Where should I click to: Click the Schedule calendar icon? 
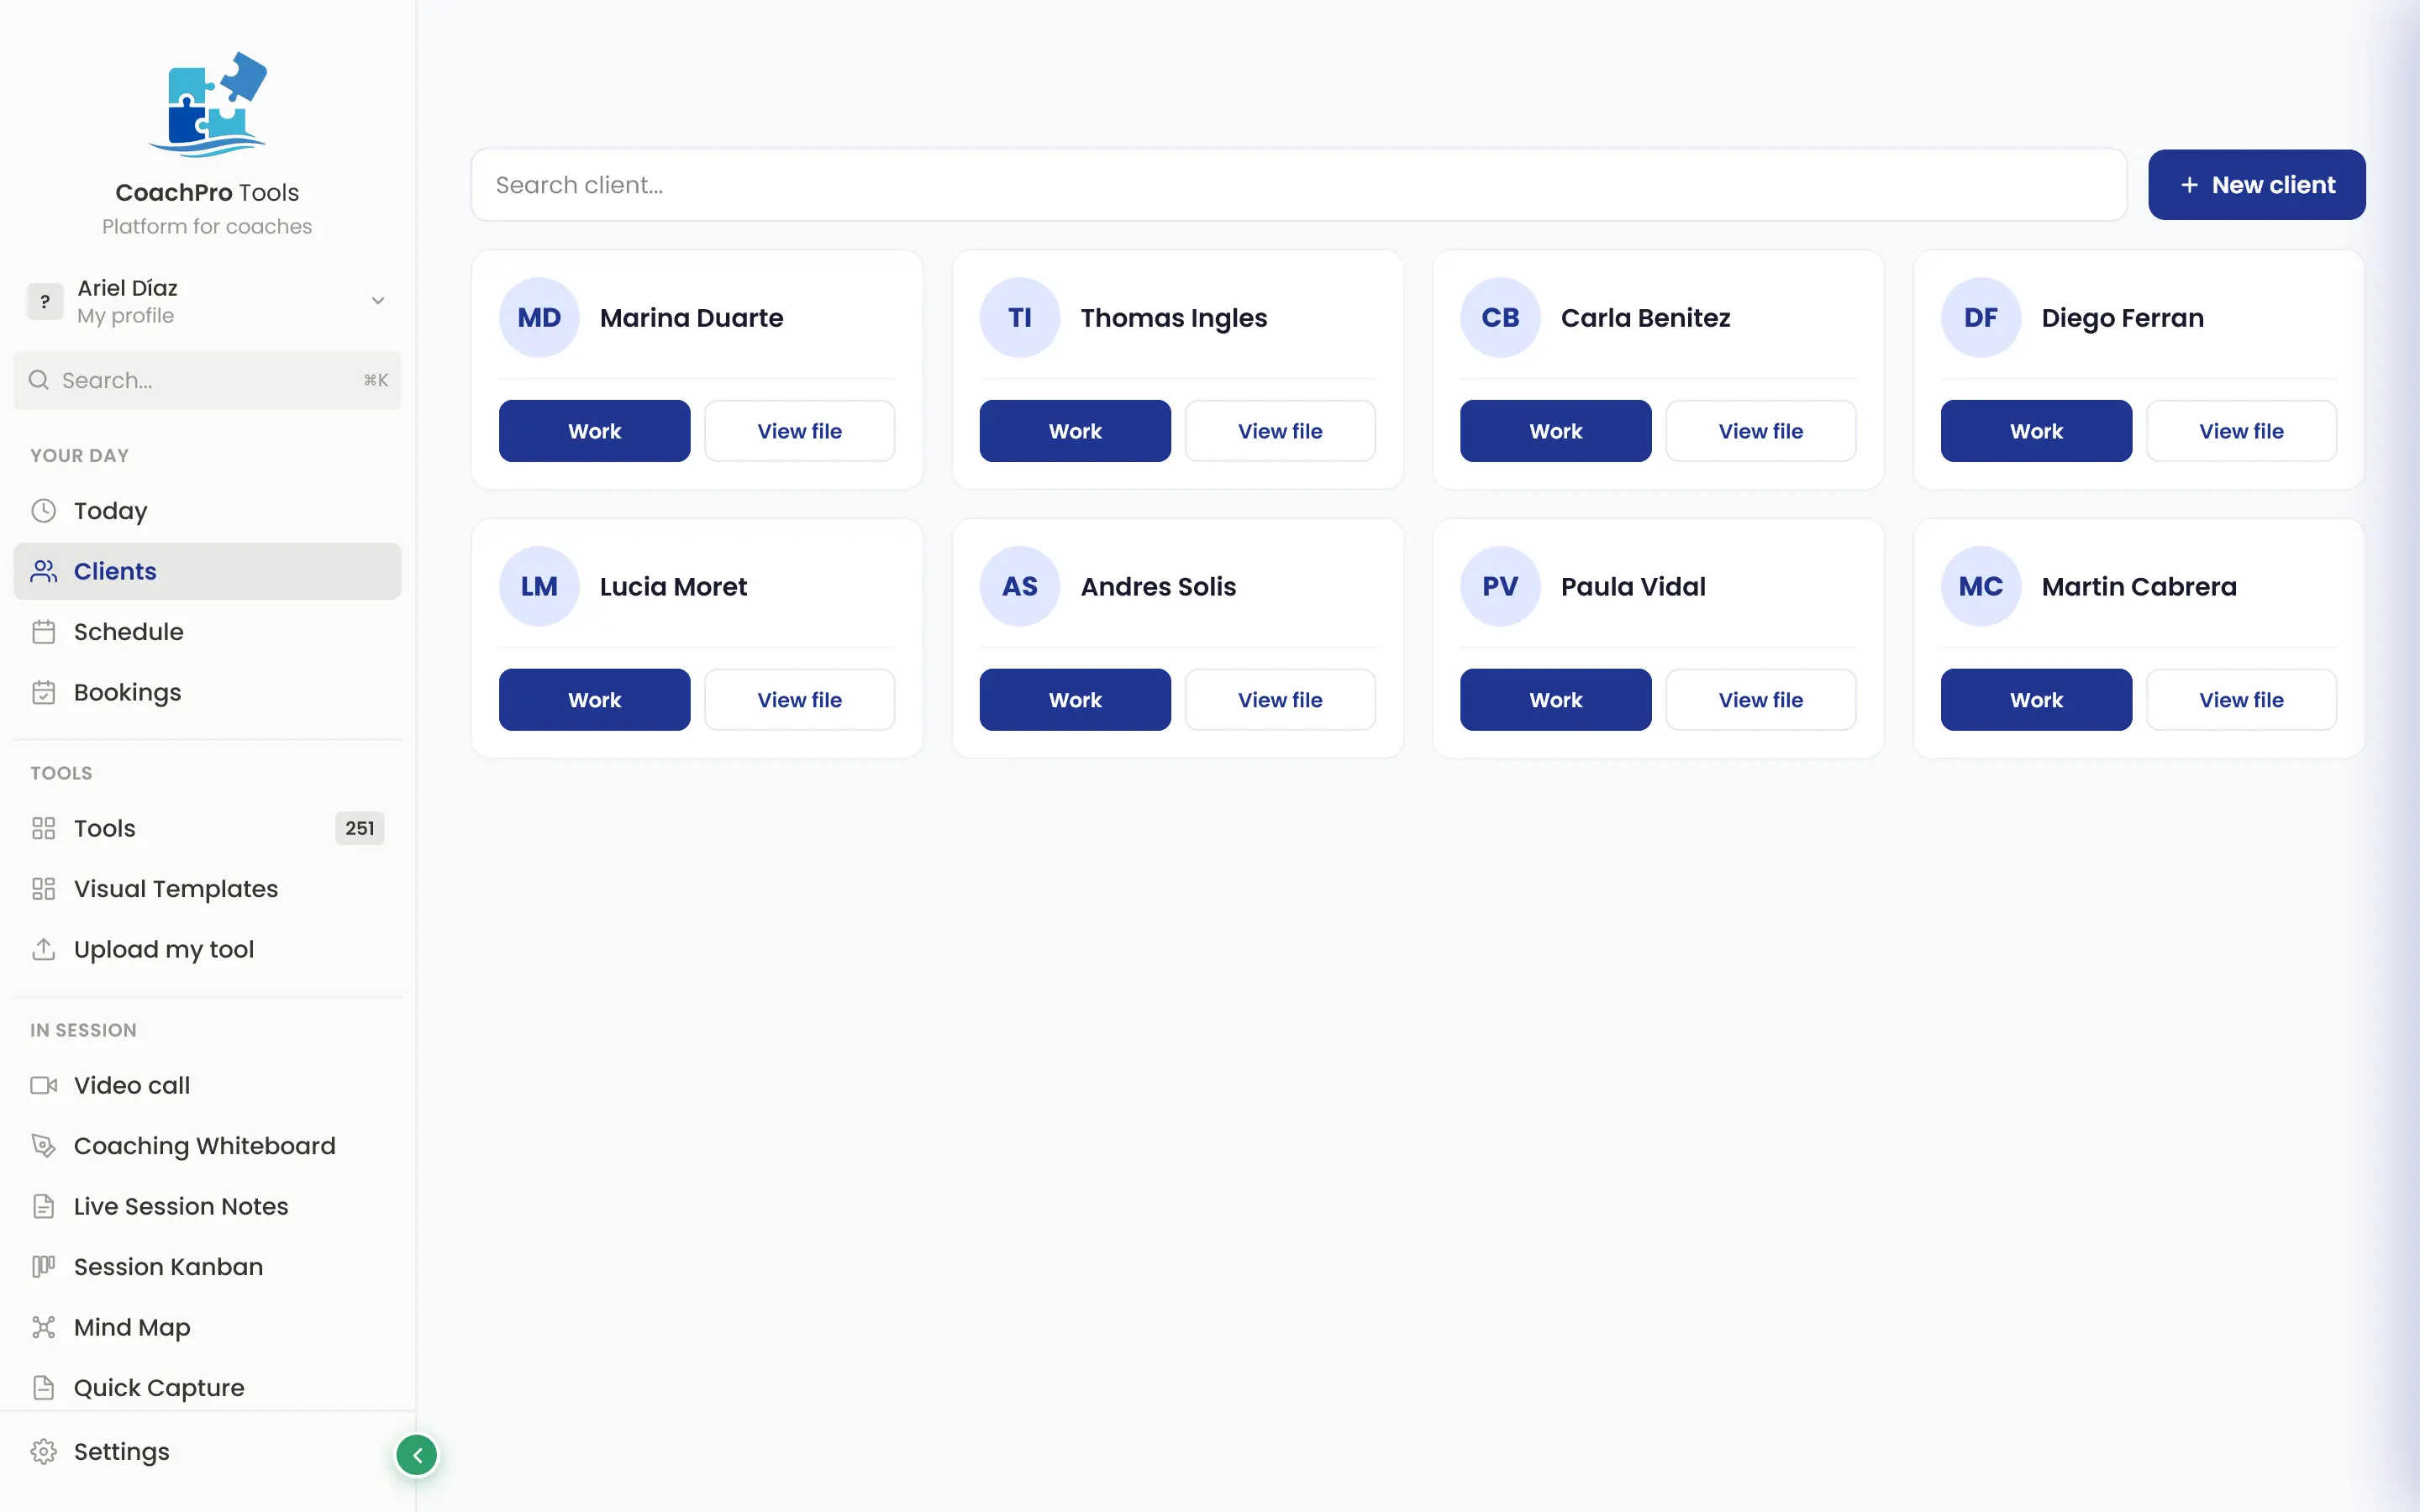[x=43, y=632]
